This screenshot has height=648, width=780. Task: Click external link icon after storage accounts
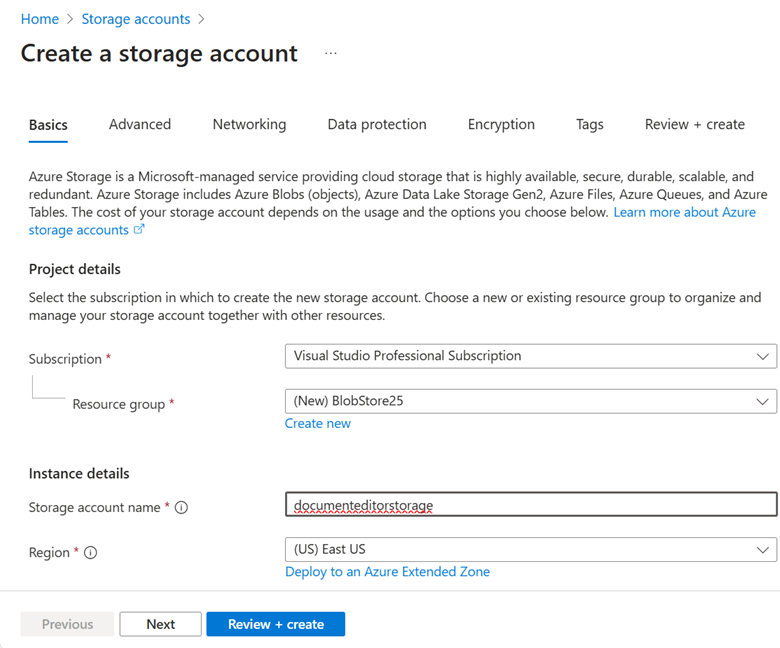pos(139,230)
